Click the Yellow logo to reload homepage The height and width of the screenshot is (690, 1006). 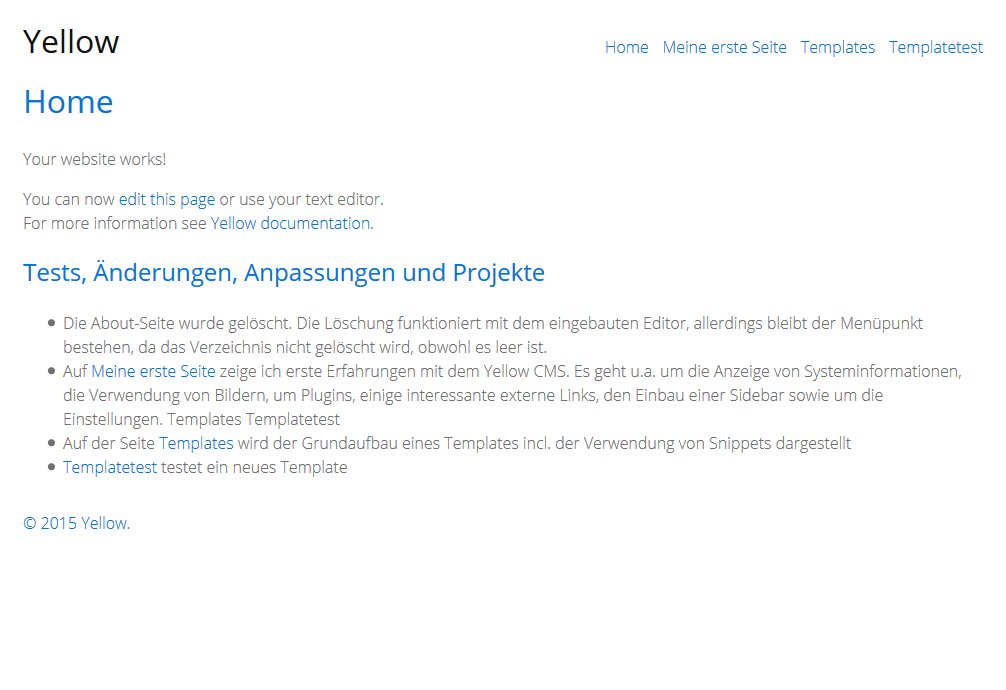point(70,42)
